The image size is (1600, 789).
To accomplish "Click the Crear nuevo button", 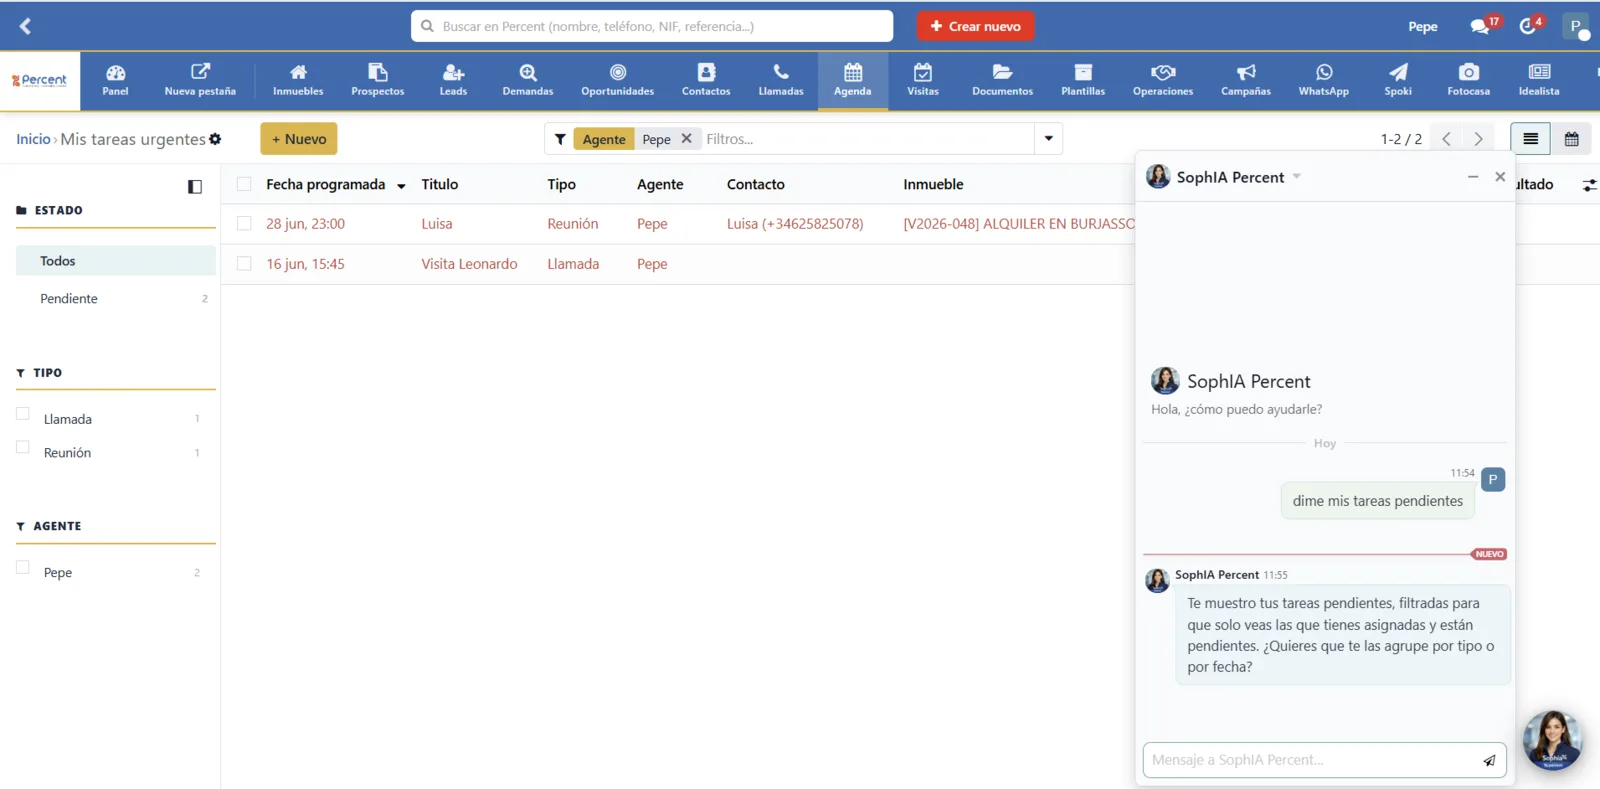I will (975, 26).
